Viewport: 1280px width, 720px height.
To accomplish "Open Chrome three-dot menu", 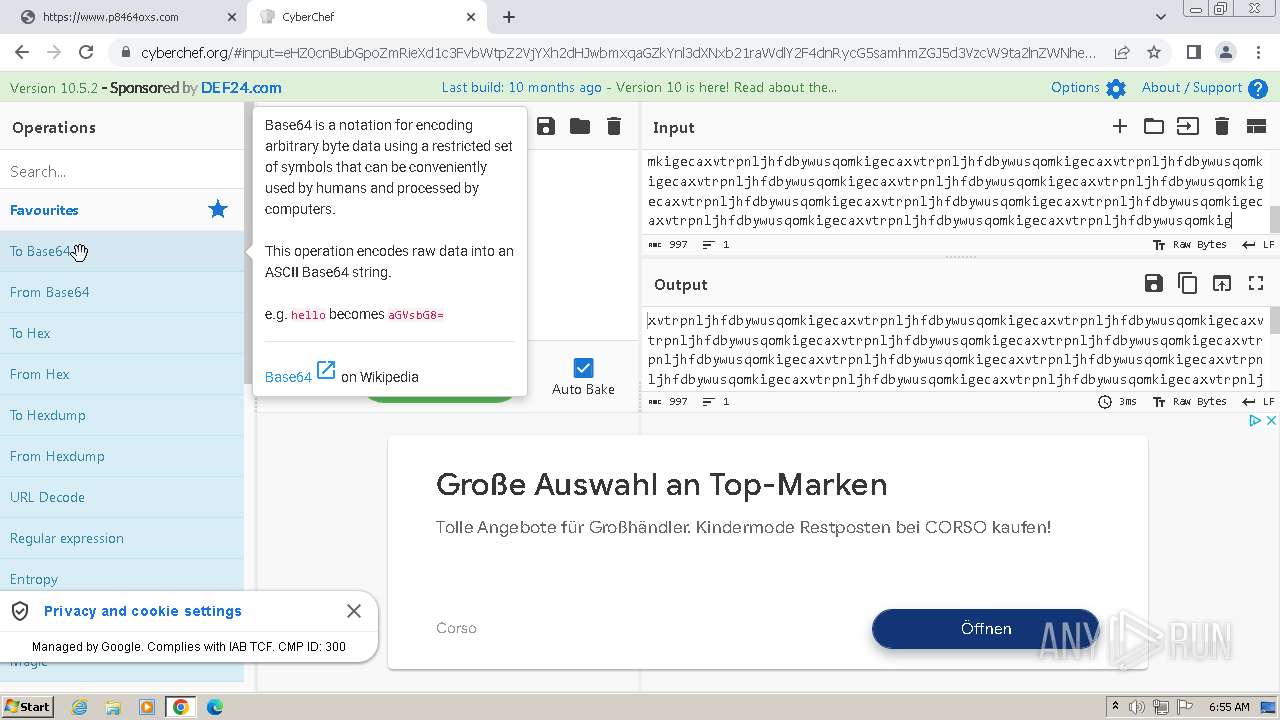I will tap(1258, 52).
